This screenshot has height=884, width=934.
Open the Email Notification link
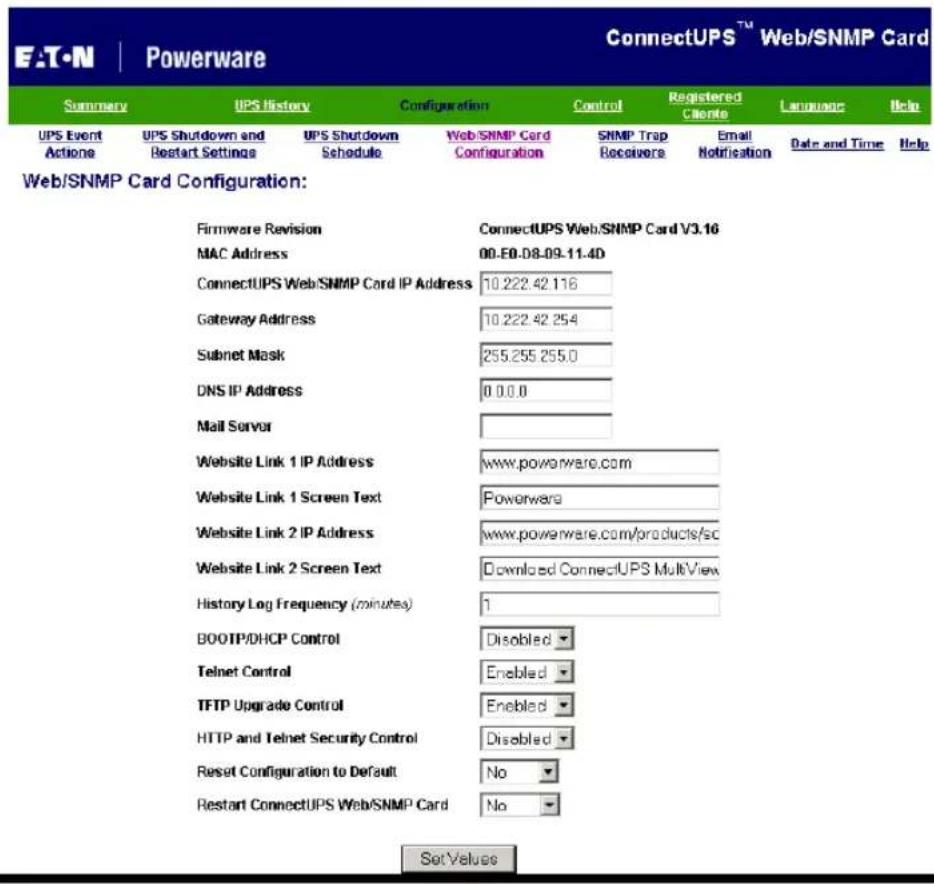pos(734,144)
